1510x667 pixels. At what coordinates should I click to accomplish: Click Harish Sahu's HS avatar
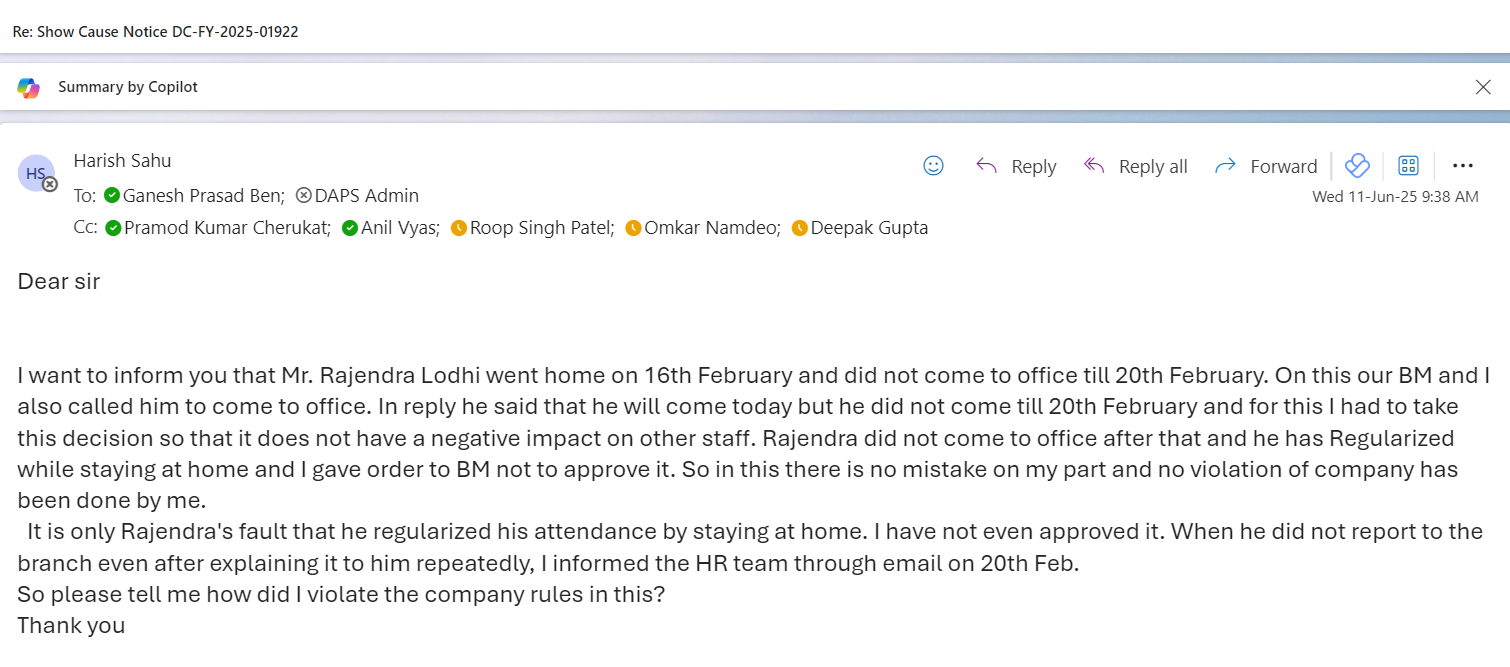[x=36, y=173]
